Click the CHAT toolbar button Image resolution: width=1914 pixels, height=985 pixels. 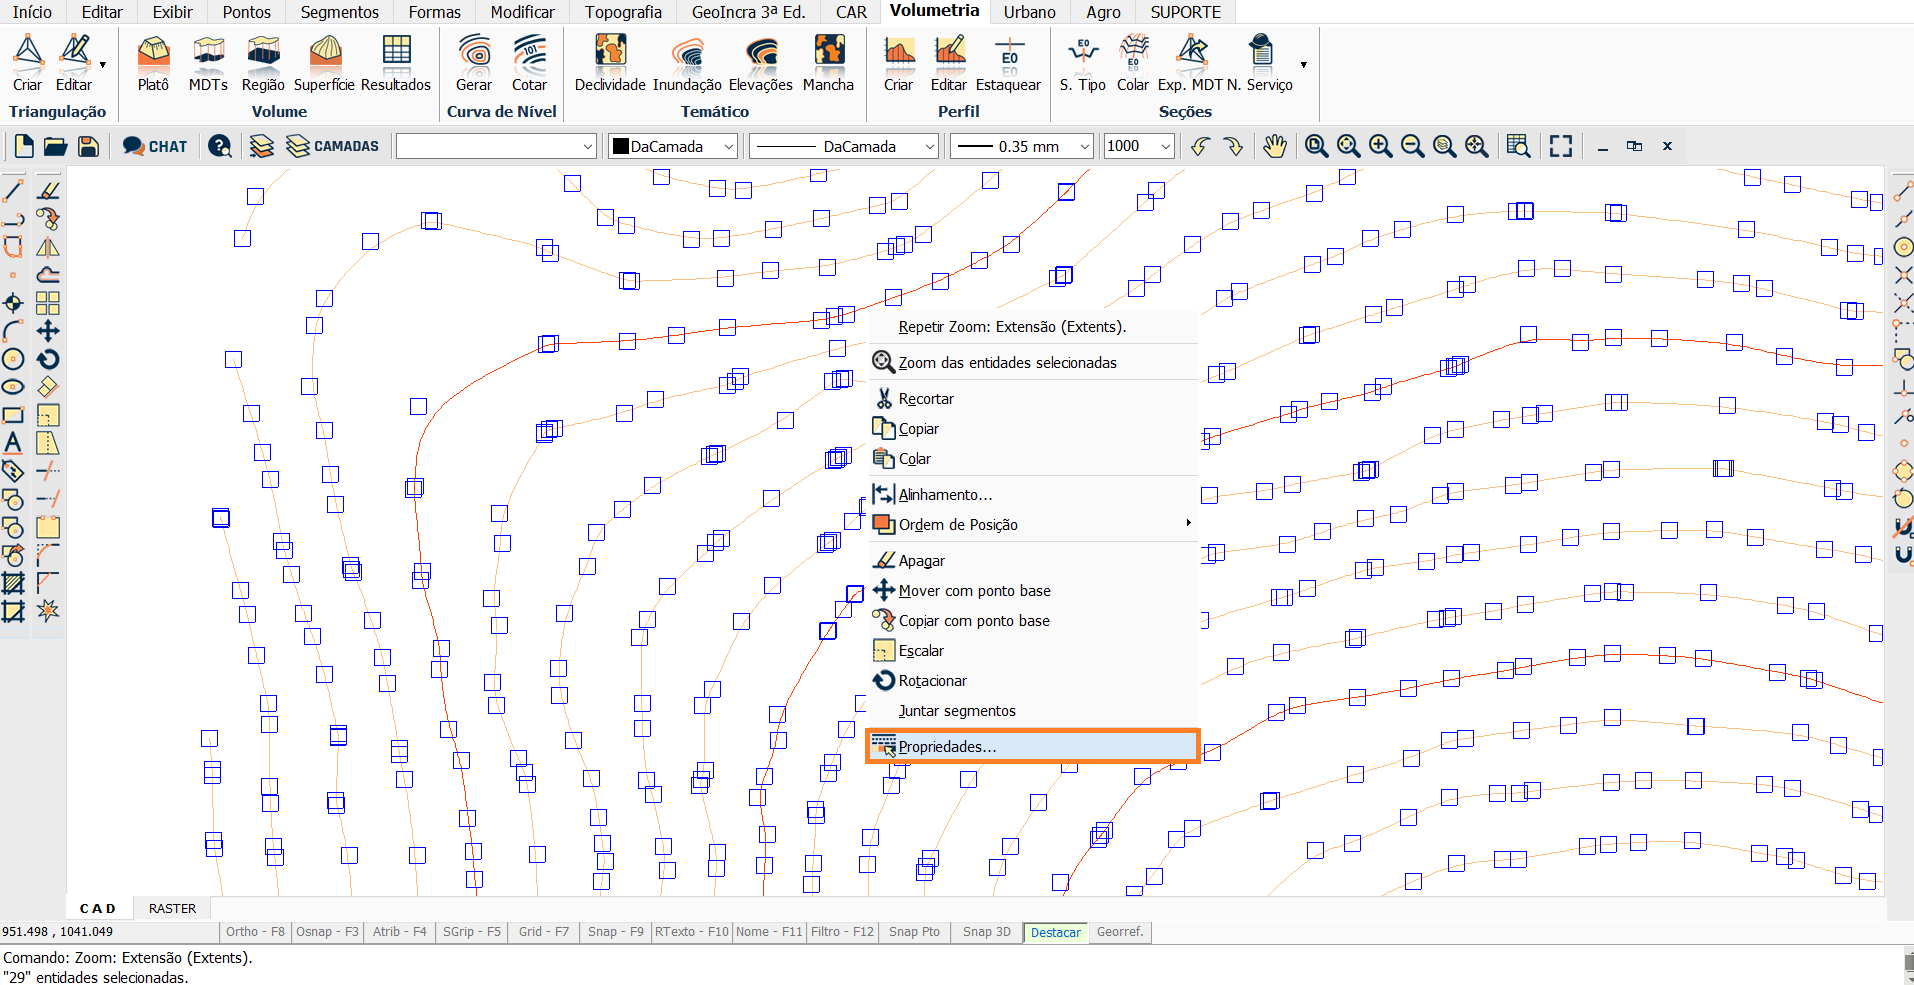coord(155,146)
